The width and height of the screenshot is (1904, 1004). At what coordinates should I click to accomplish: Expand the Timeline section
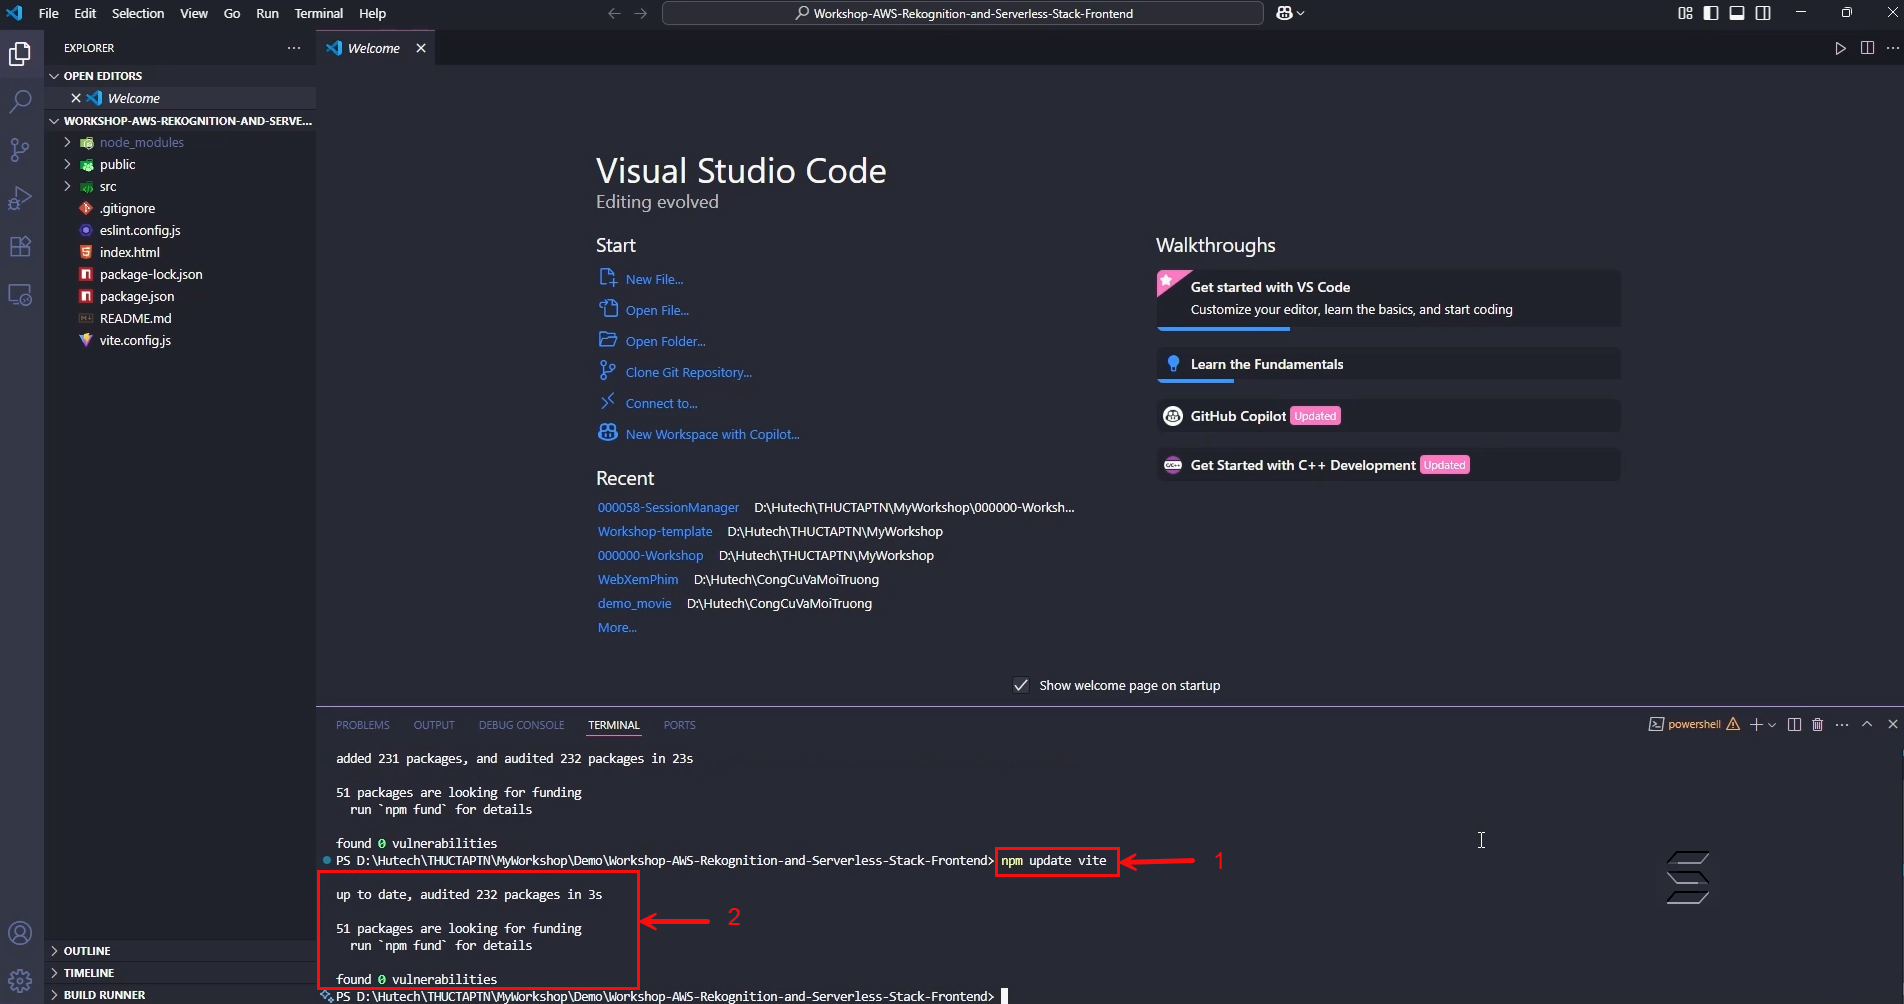[180, 973]
